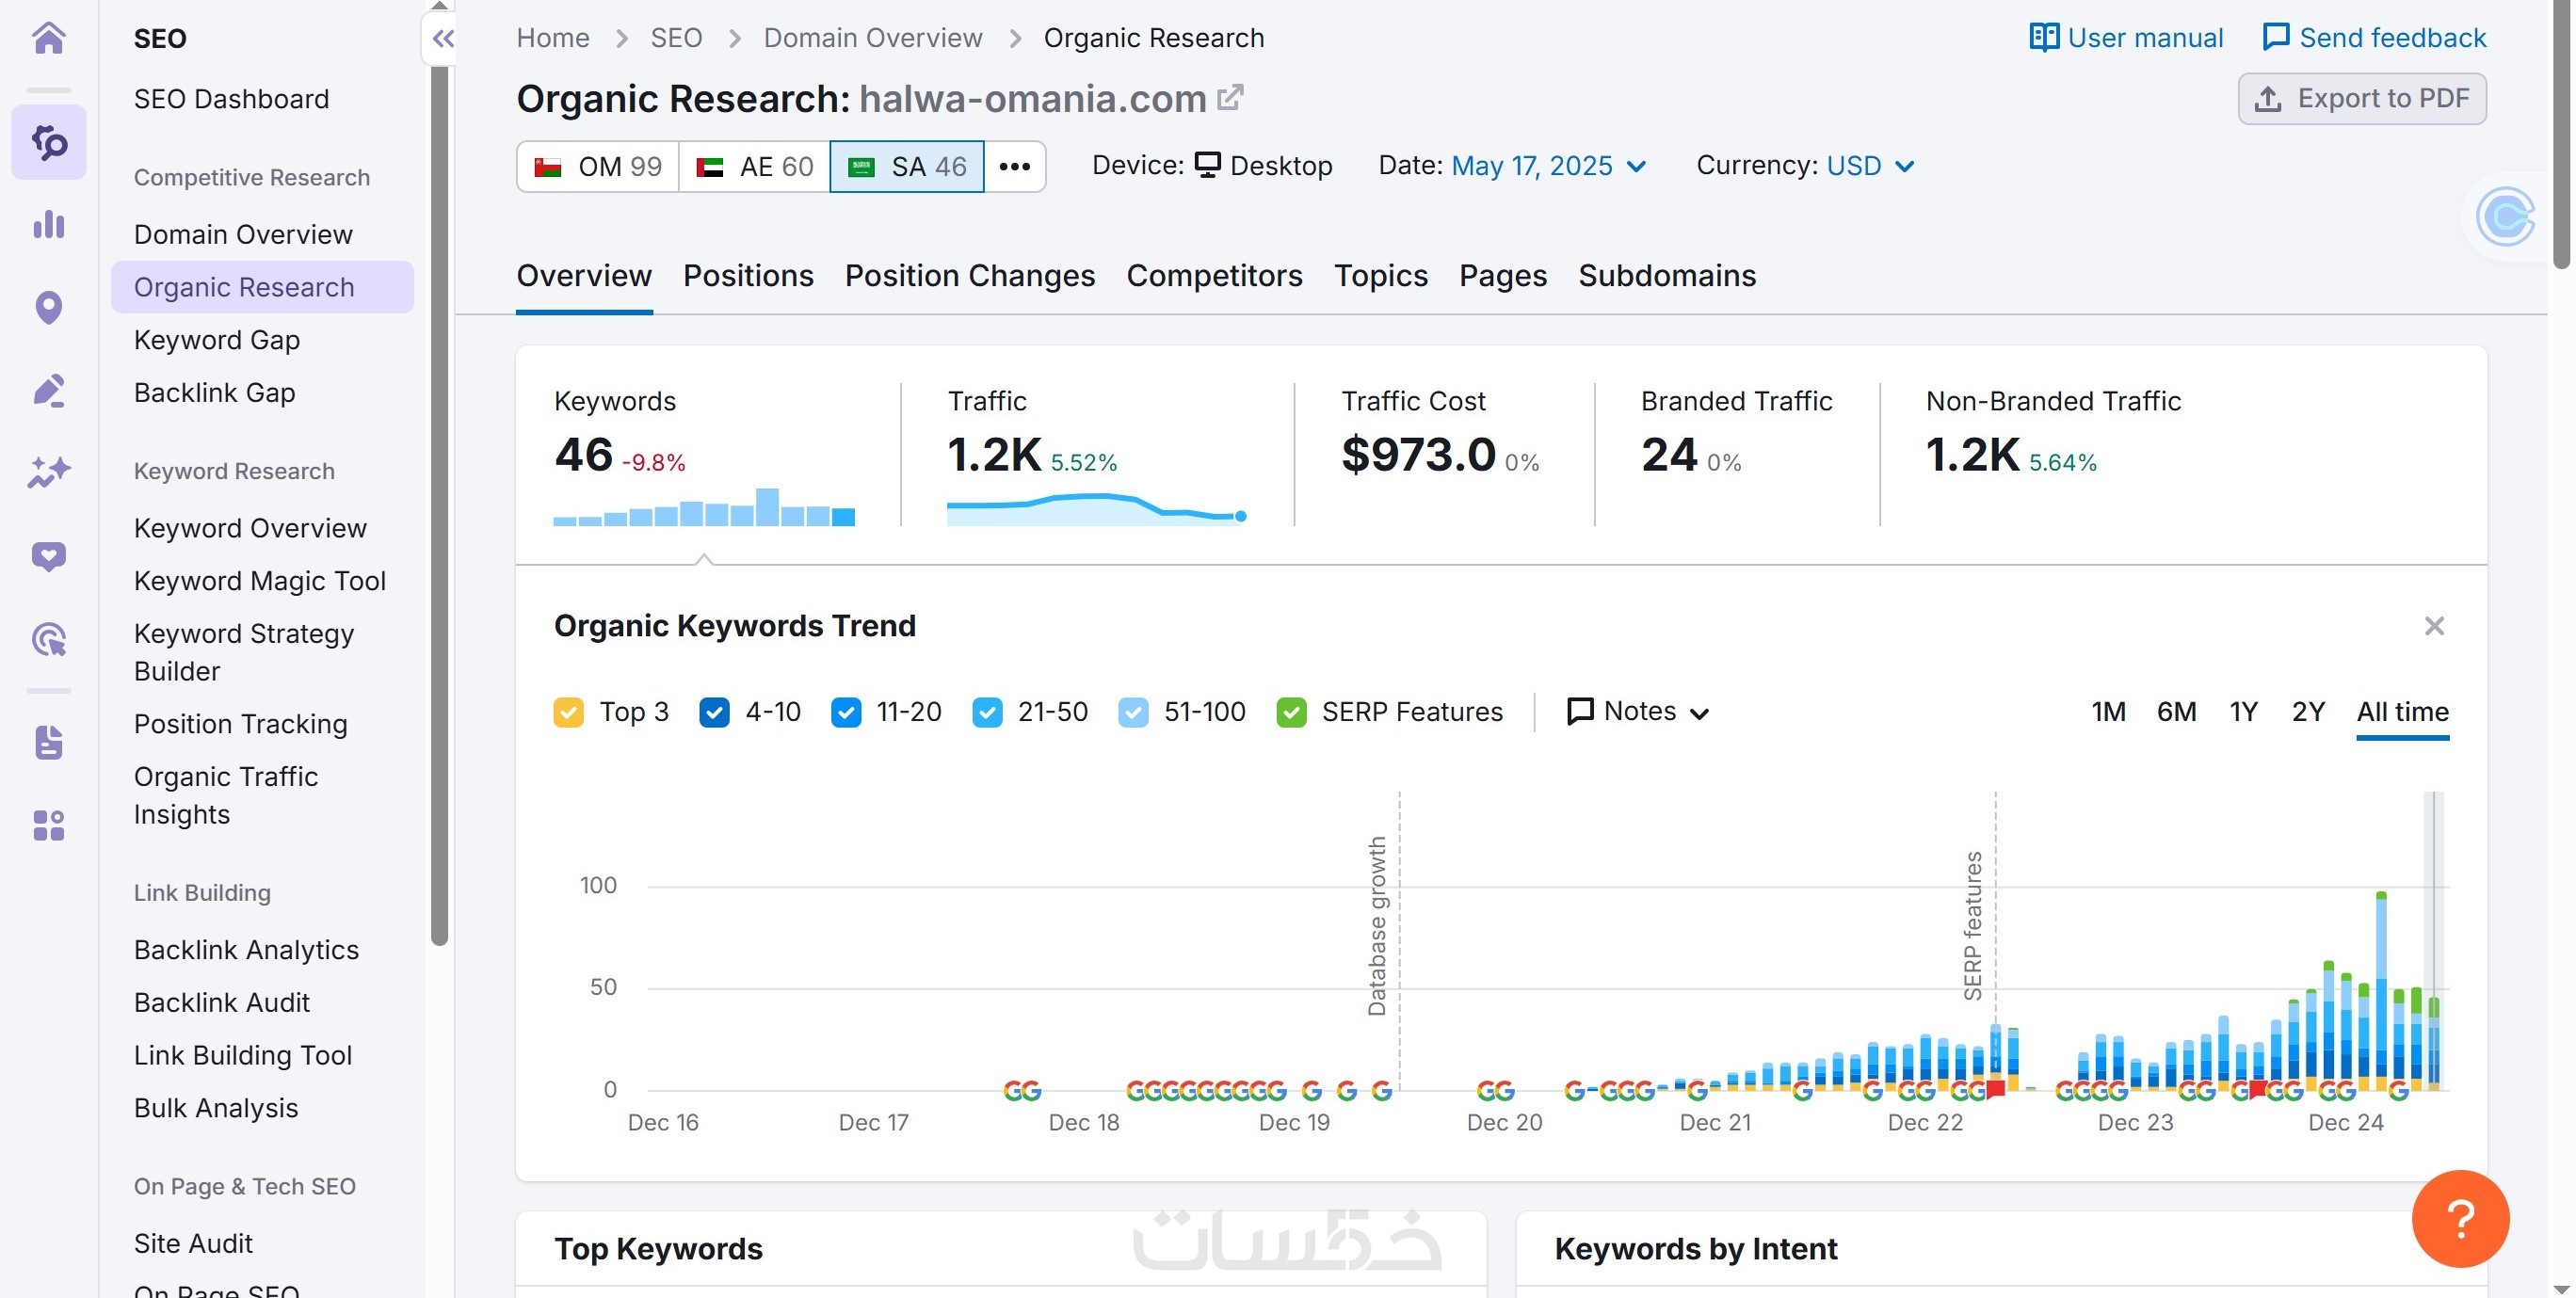Click the home icon in left rail
Screen dimensions: 2576x1298
point(48,38)
